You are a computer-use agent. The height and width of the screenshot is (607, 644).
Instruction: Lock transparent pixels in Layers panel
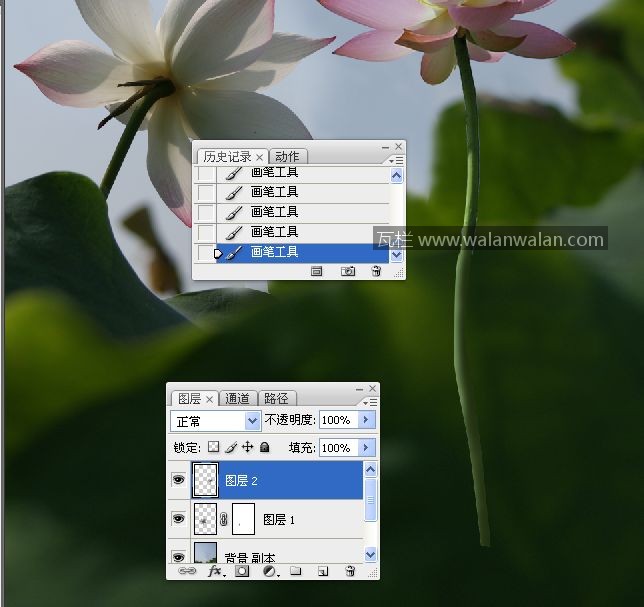click(x=213, y=447)
